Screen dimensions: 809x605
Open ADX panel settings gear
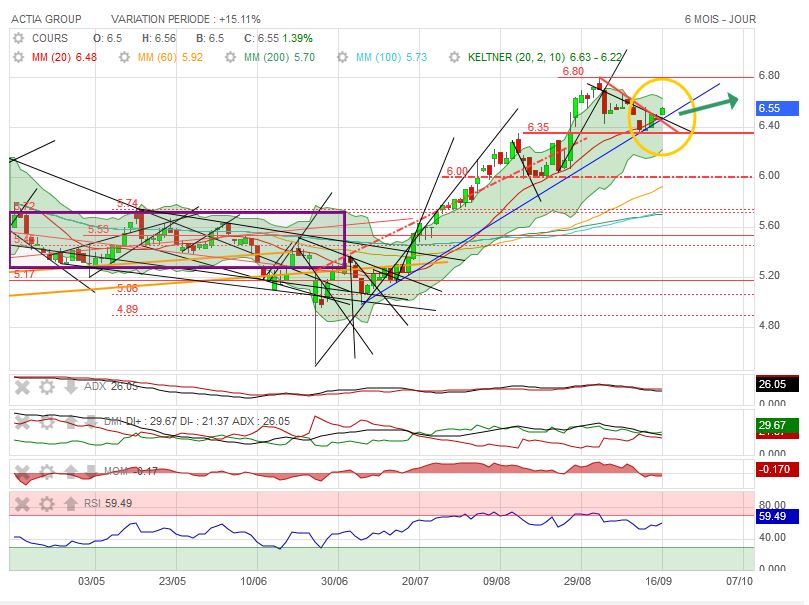coord(47,387)
